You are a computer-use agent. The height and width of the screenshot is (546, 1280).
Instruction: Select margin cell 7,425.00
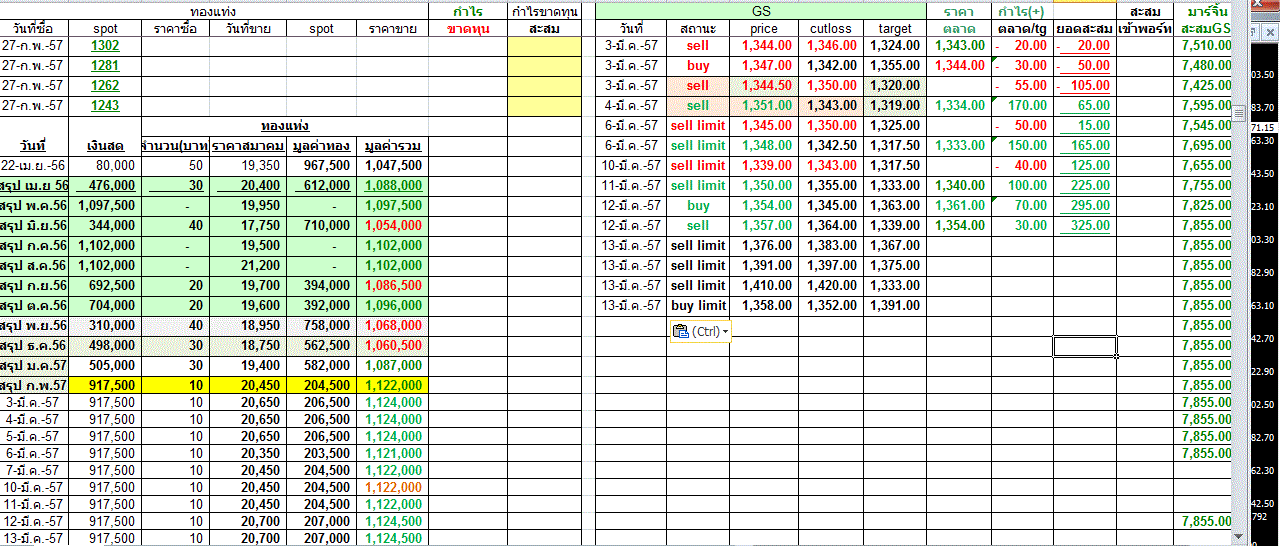(1205, 86)
